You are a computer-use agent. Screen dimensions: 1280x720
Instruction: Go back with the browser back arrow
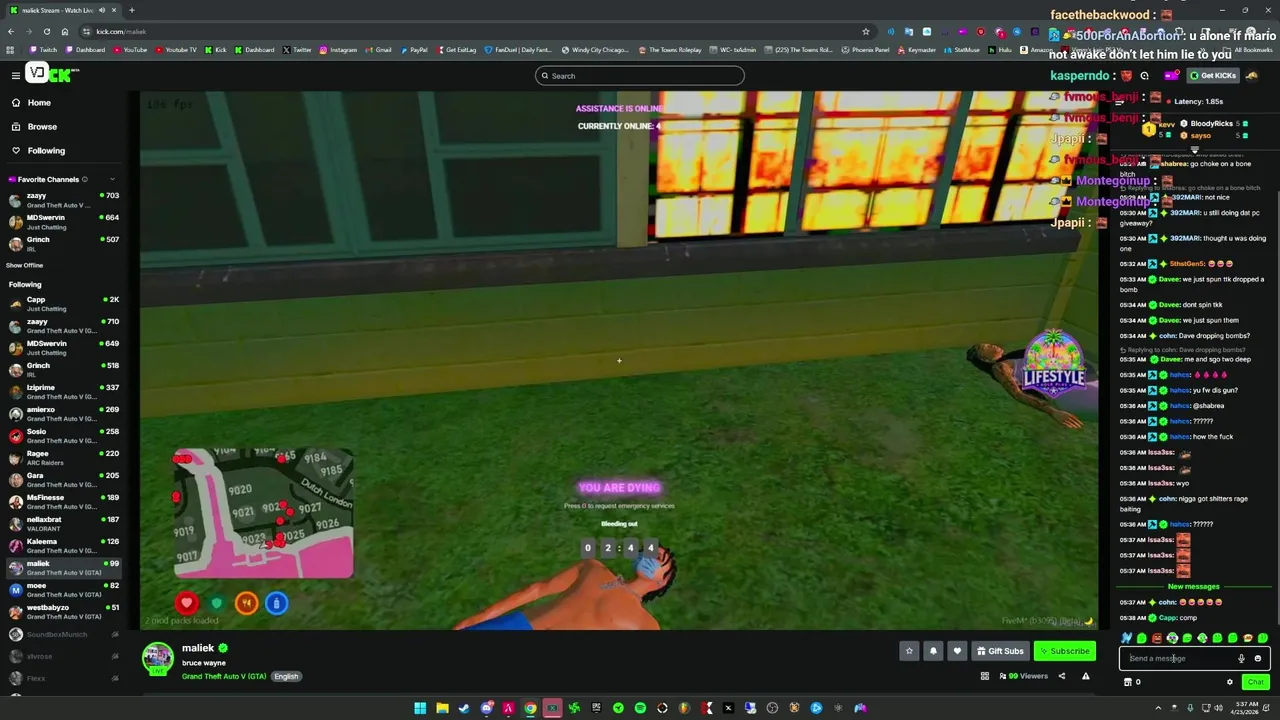click(10, 31)
